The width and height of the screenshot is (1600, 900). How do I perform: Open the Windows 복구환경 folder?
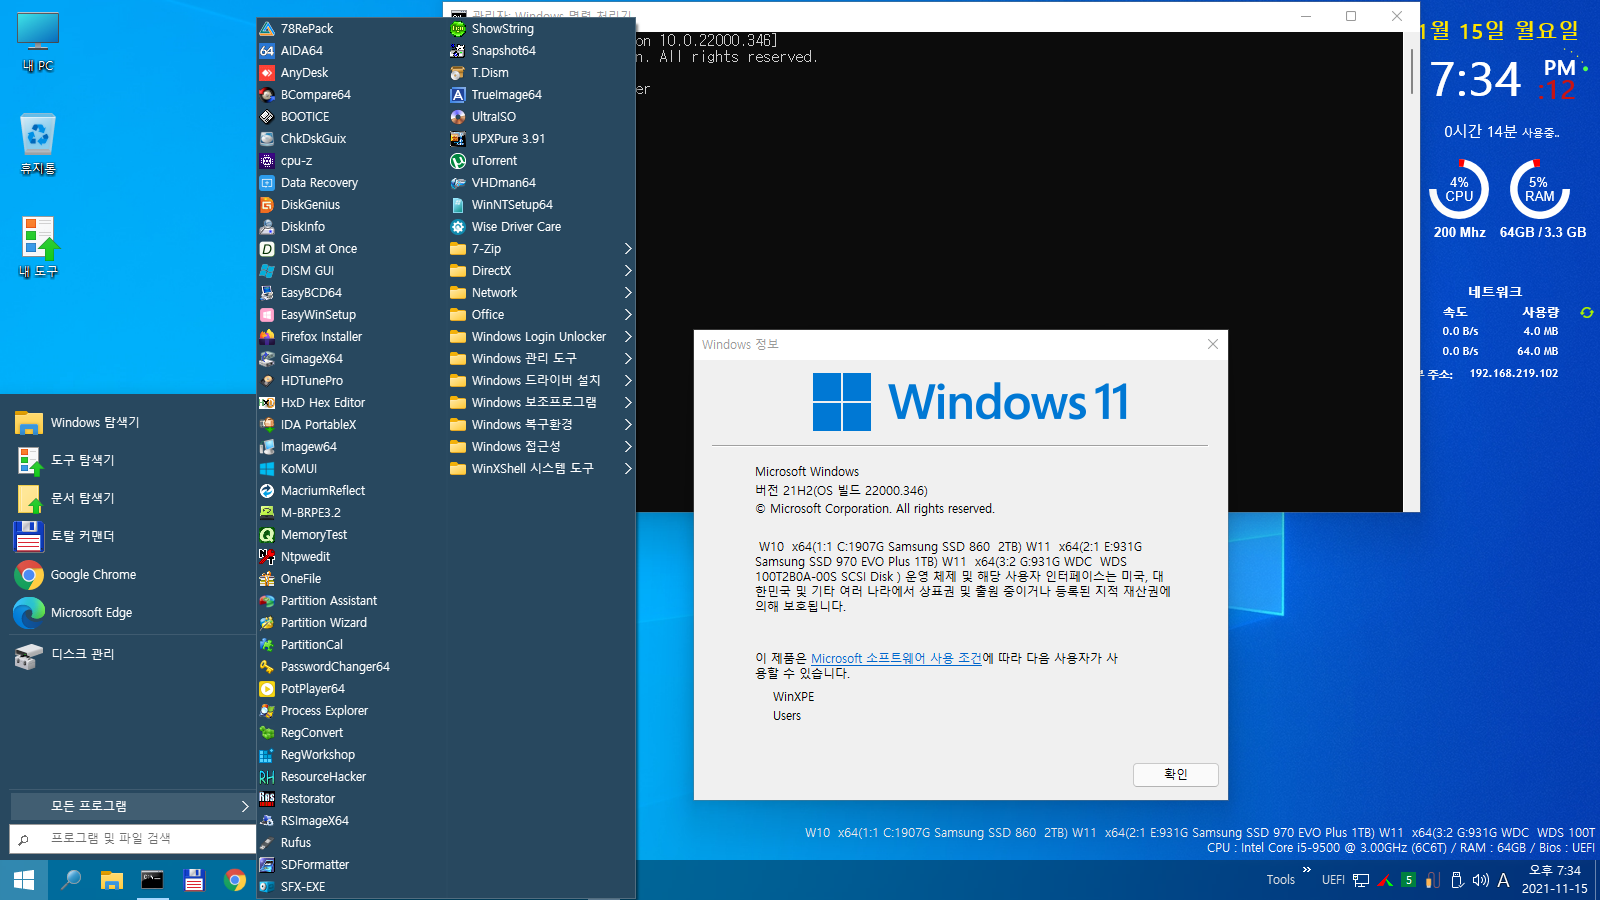(541, 425)
